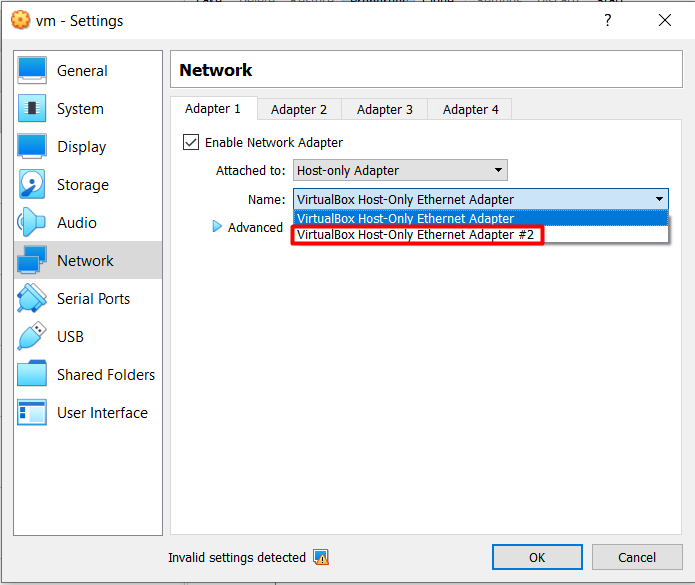Click the General monitor icon
This screenshot has height=585, width=695.
point(32,70)
